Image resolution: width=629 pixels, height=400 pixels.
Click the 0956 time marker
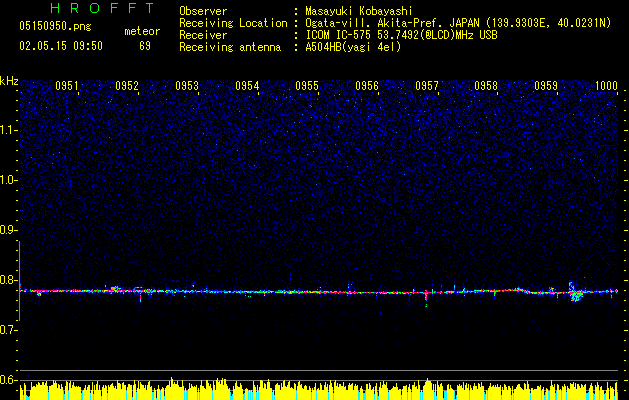[367, 85]
